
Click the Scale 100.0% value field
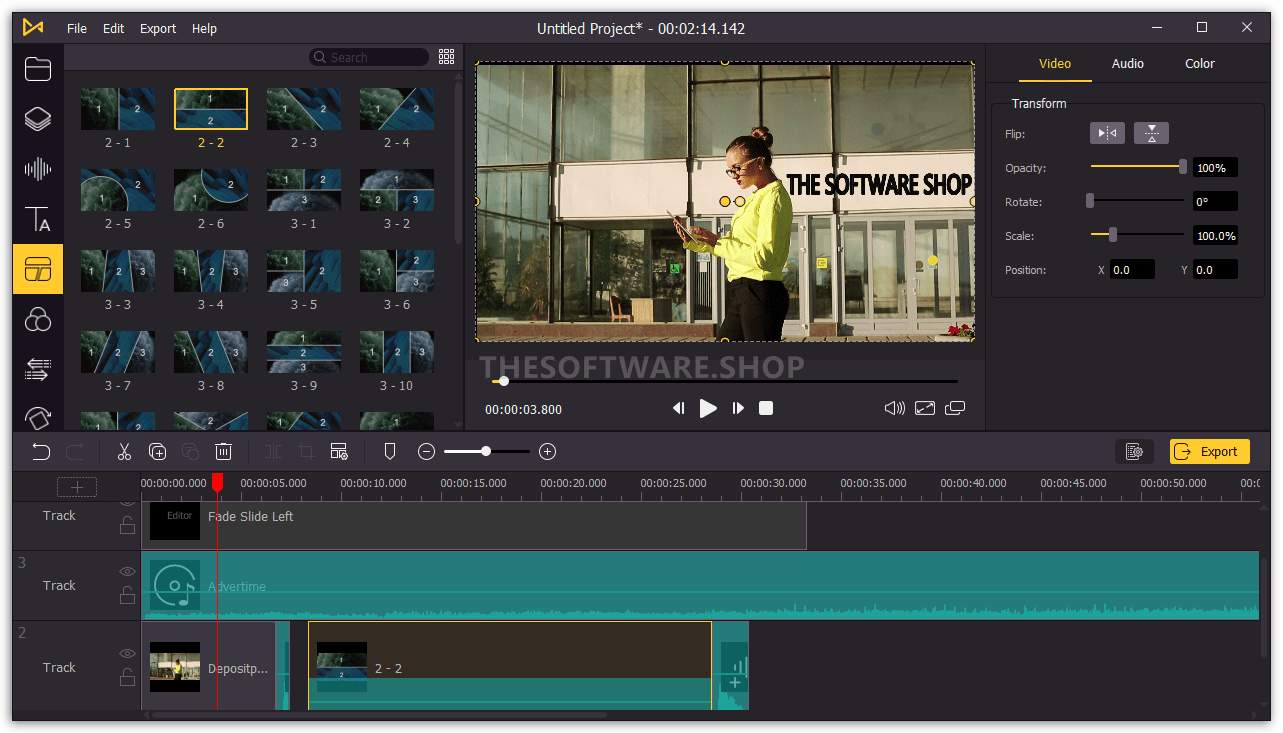1215,235
